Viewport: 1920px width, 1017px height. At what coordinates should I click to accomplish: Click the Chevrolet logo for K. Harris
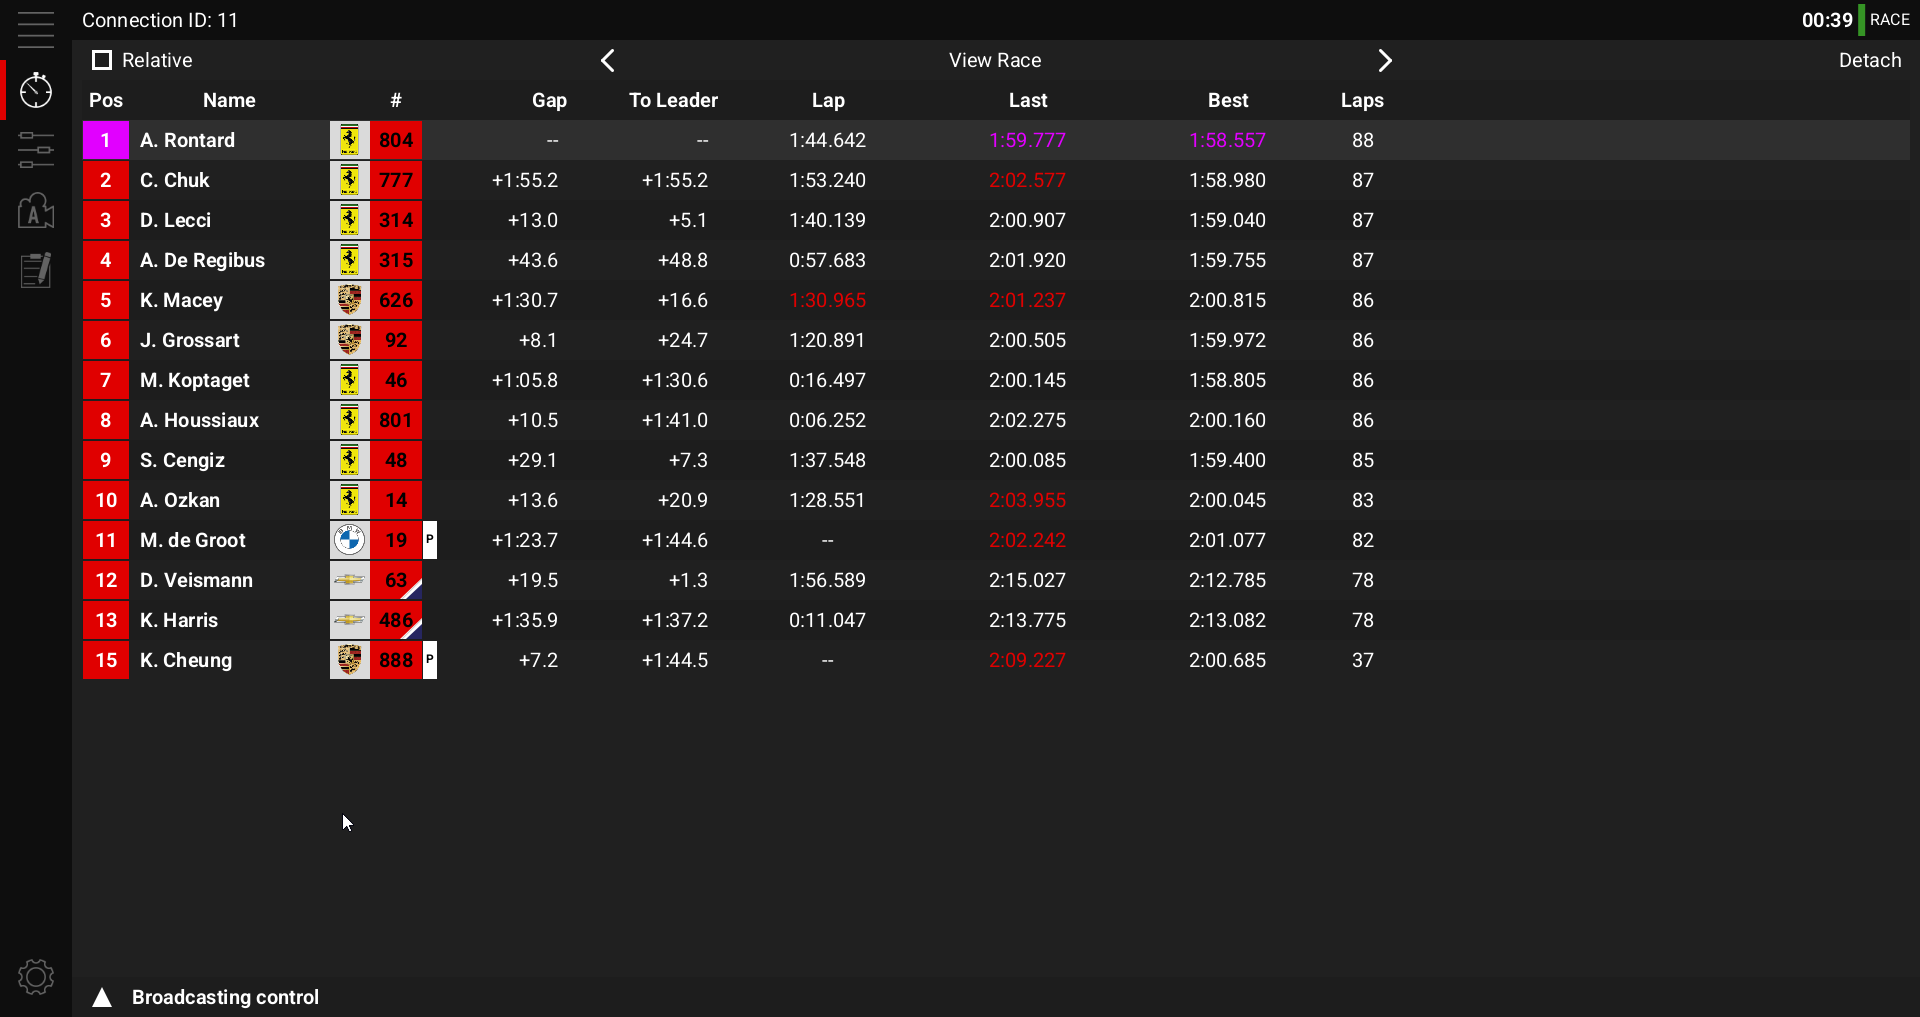[349, 620]
